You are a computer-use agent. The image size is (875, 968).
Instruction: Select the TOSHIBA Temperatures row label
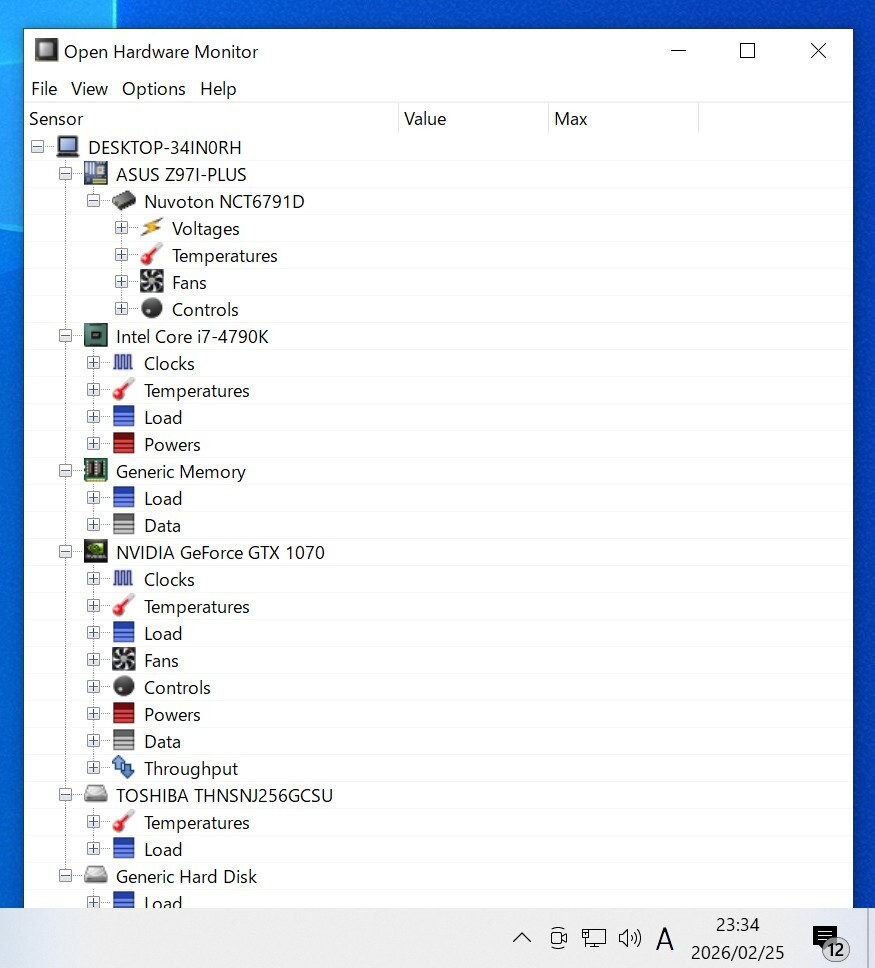point(196,822)
